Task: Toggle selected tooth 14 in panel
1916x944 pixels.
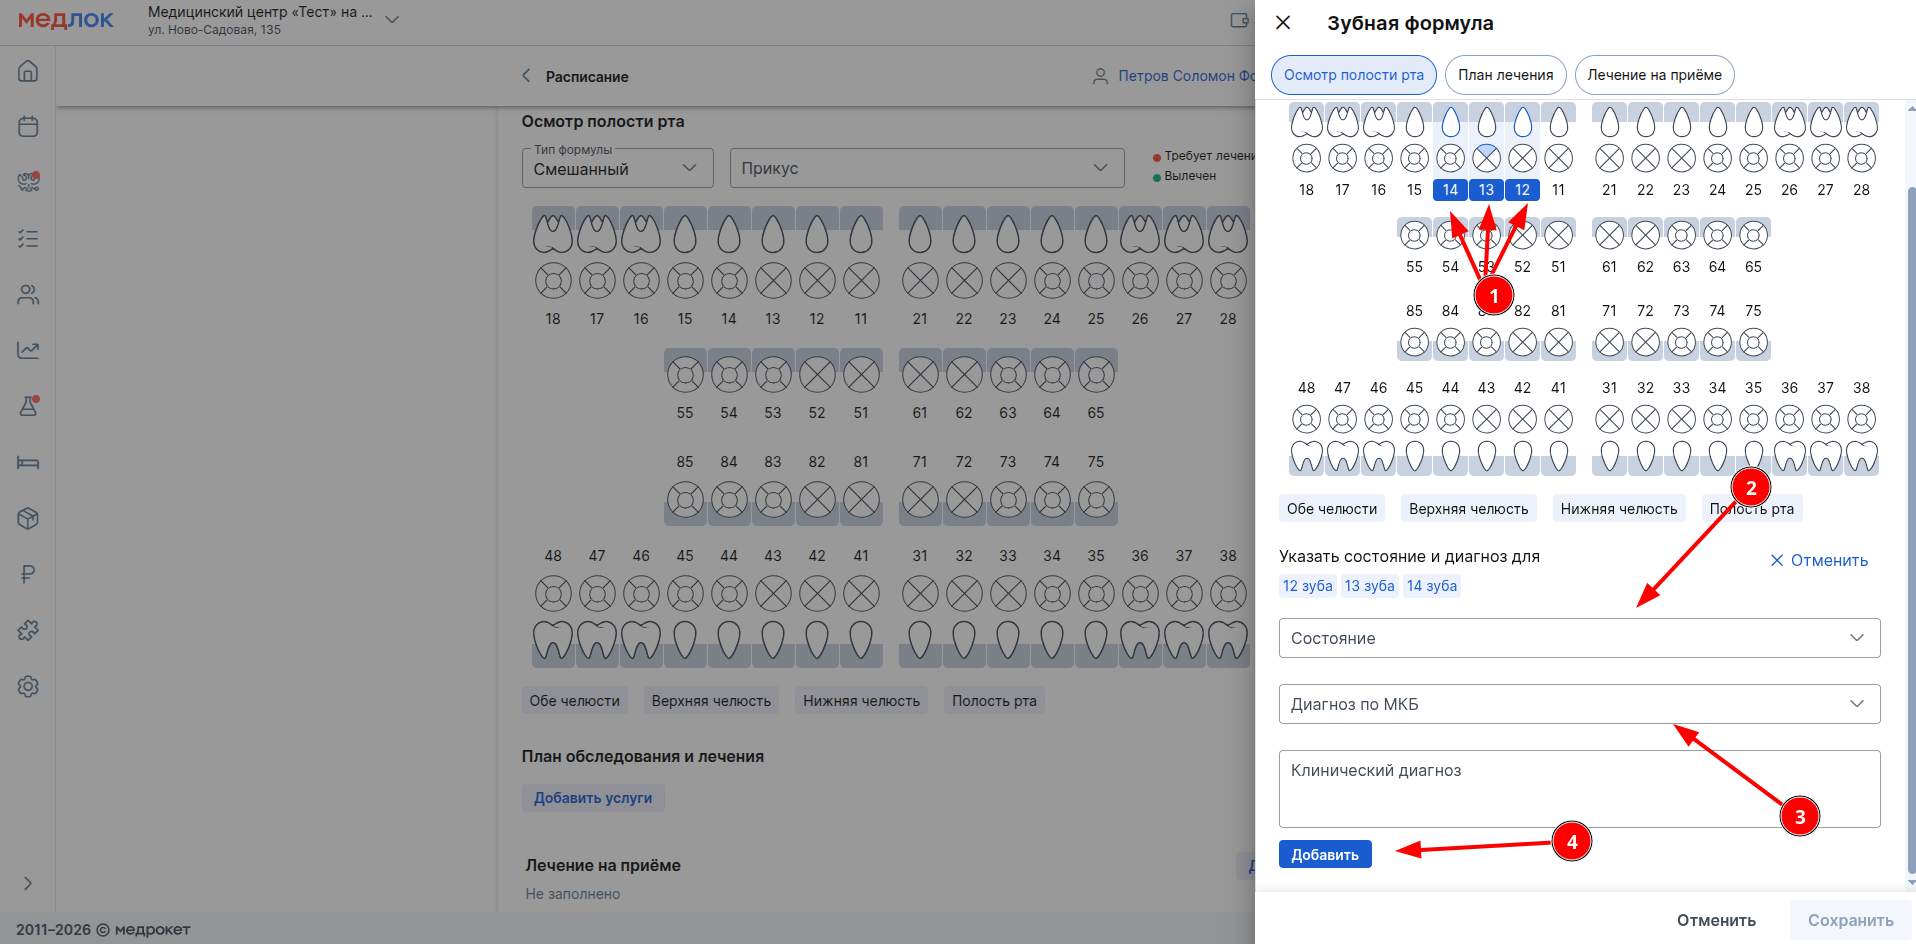Action: coord(1450,190)
